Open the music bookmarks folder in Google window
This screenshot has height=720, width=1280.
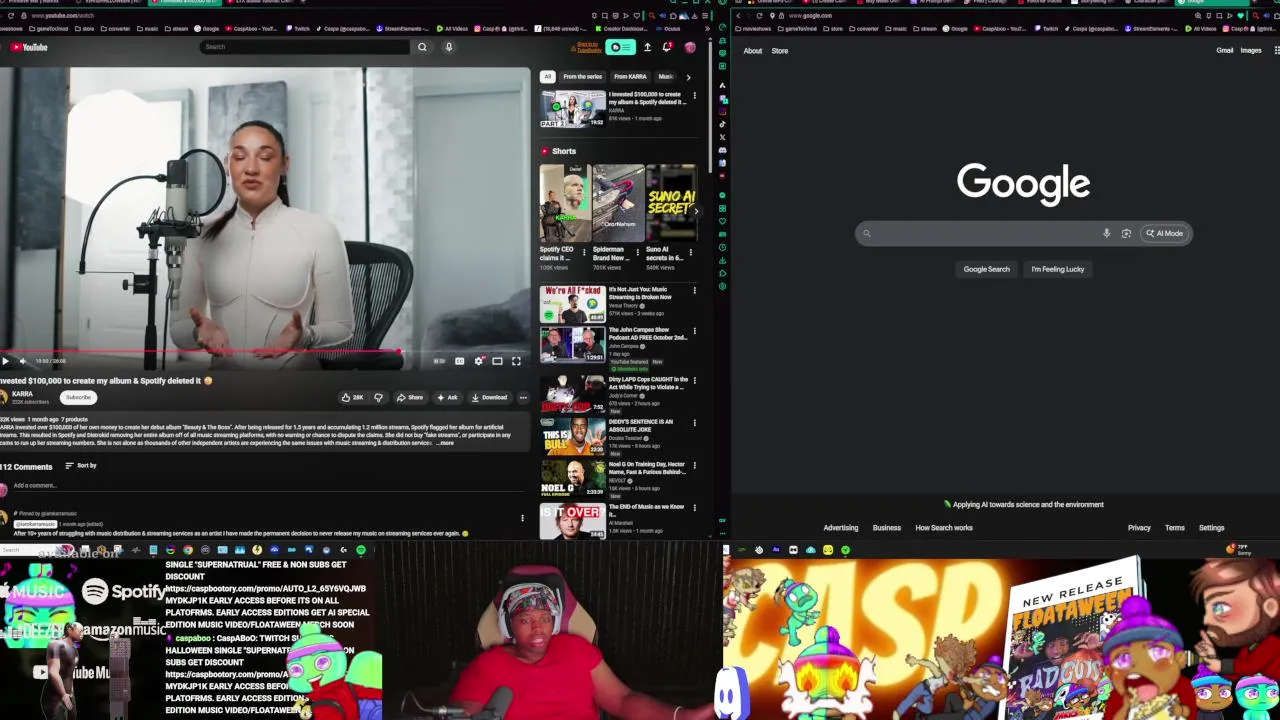coord(898,28)
